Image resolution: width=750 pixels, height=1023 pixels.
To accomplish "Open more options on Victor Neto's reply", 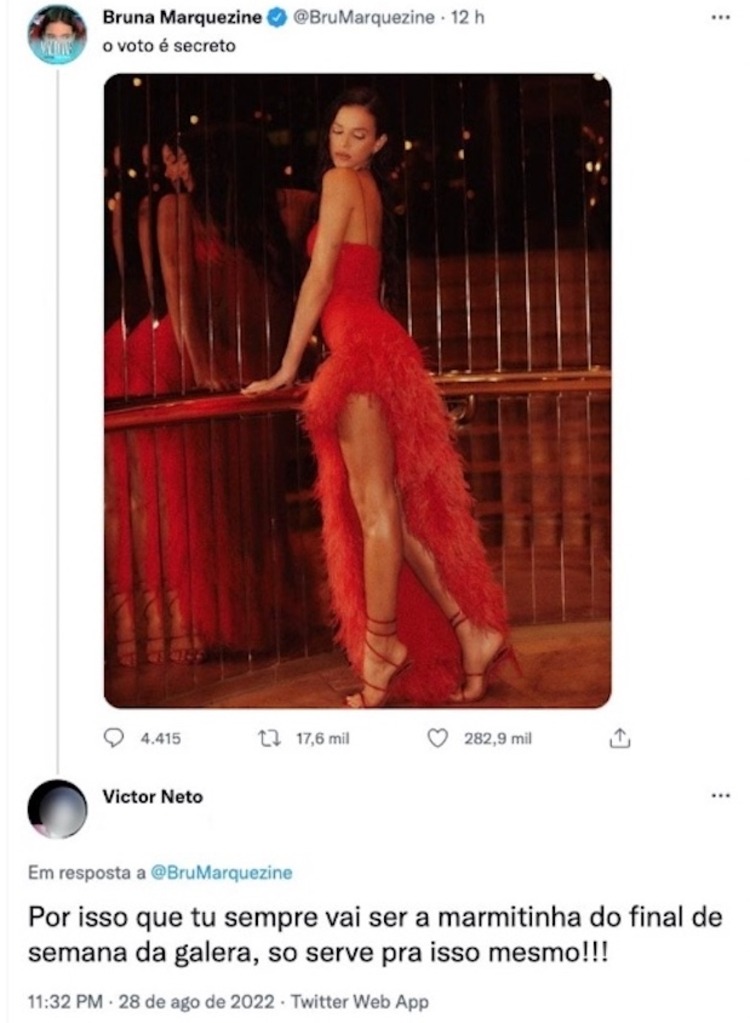I will pyautogui.click(x=719, y=796).
